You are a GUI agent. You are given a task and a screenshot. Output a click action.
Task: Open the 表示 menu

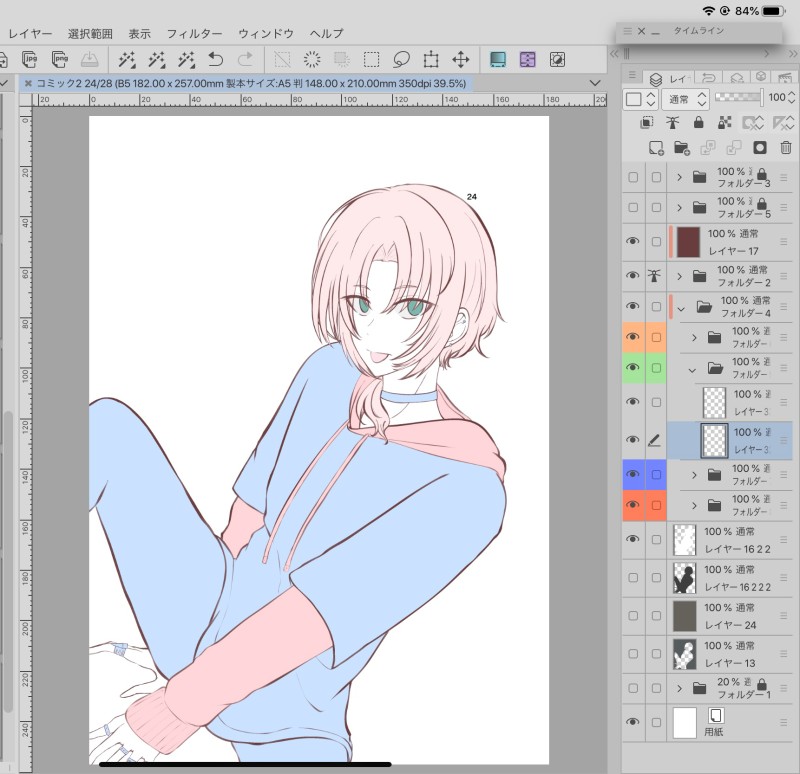tap(139, 34)
